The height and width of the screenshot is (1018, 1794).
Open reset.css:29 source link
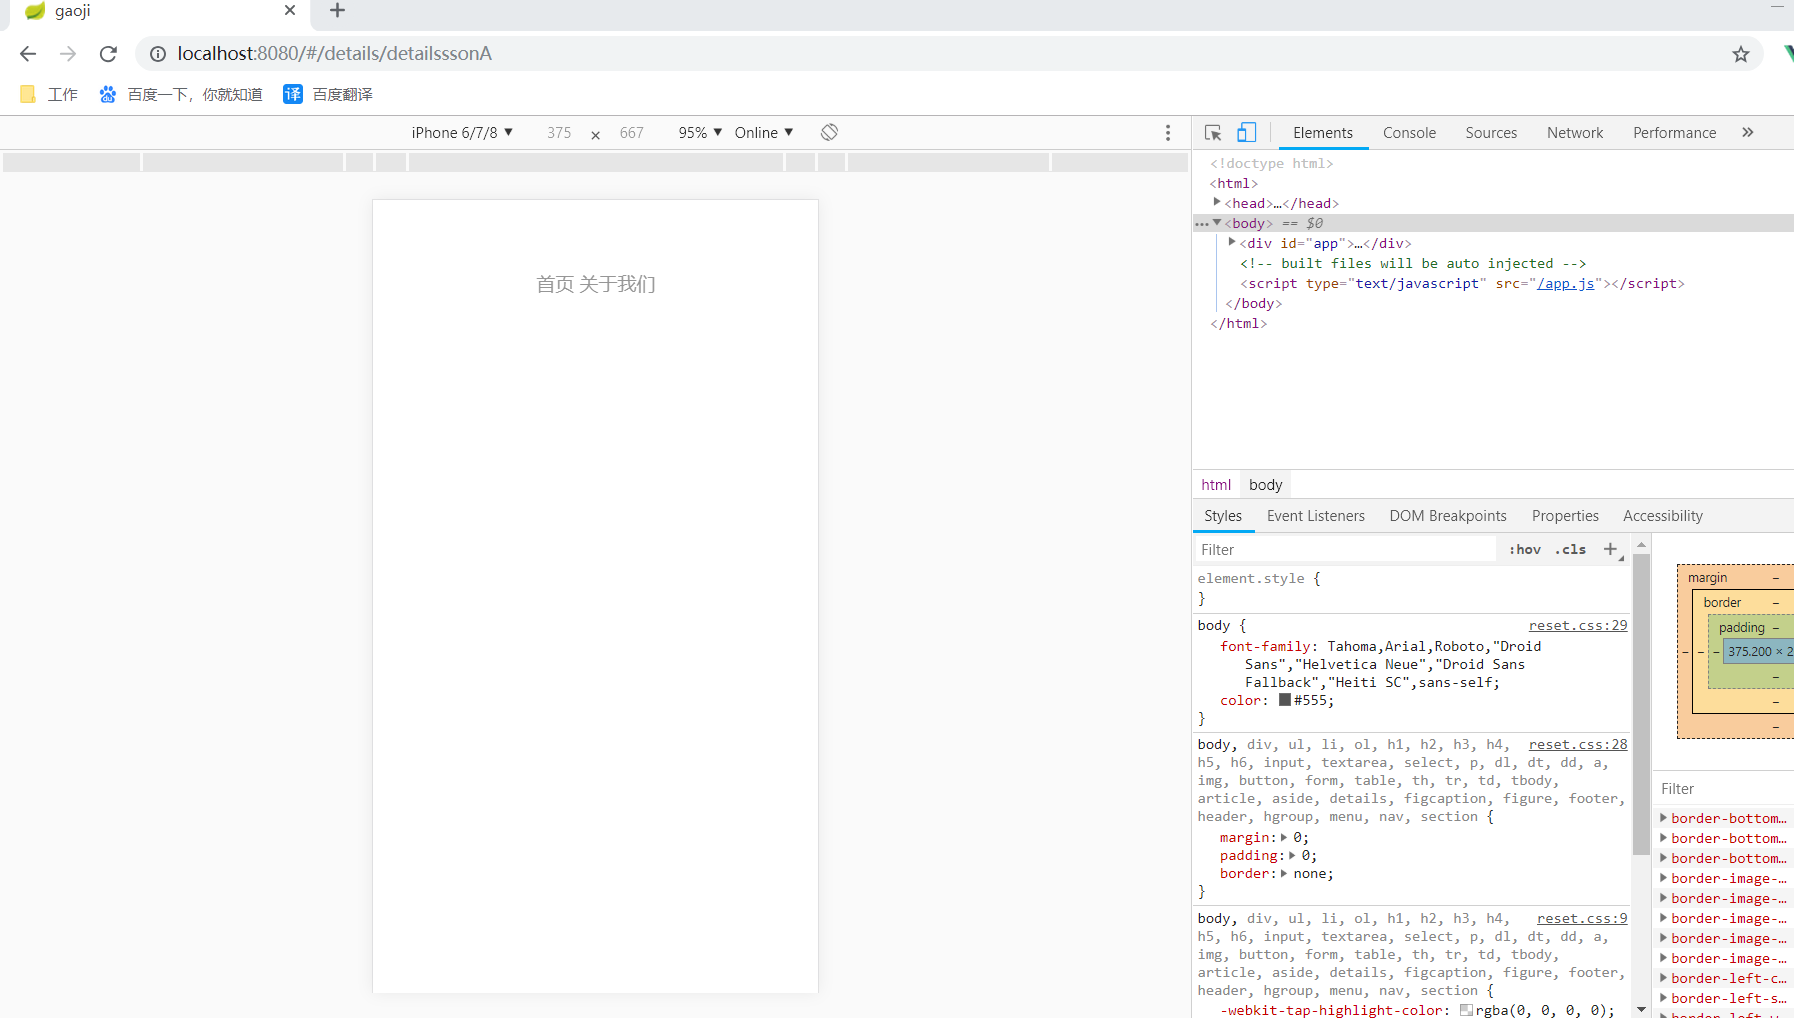(x=1577, y=626)
